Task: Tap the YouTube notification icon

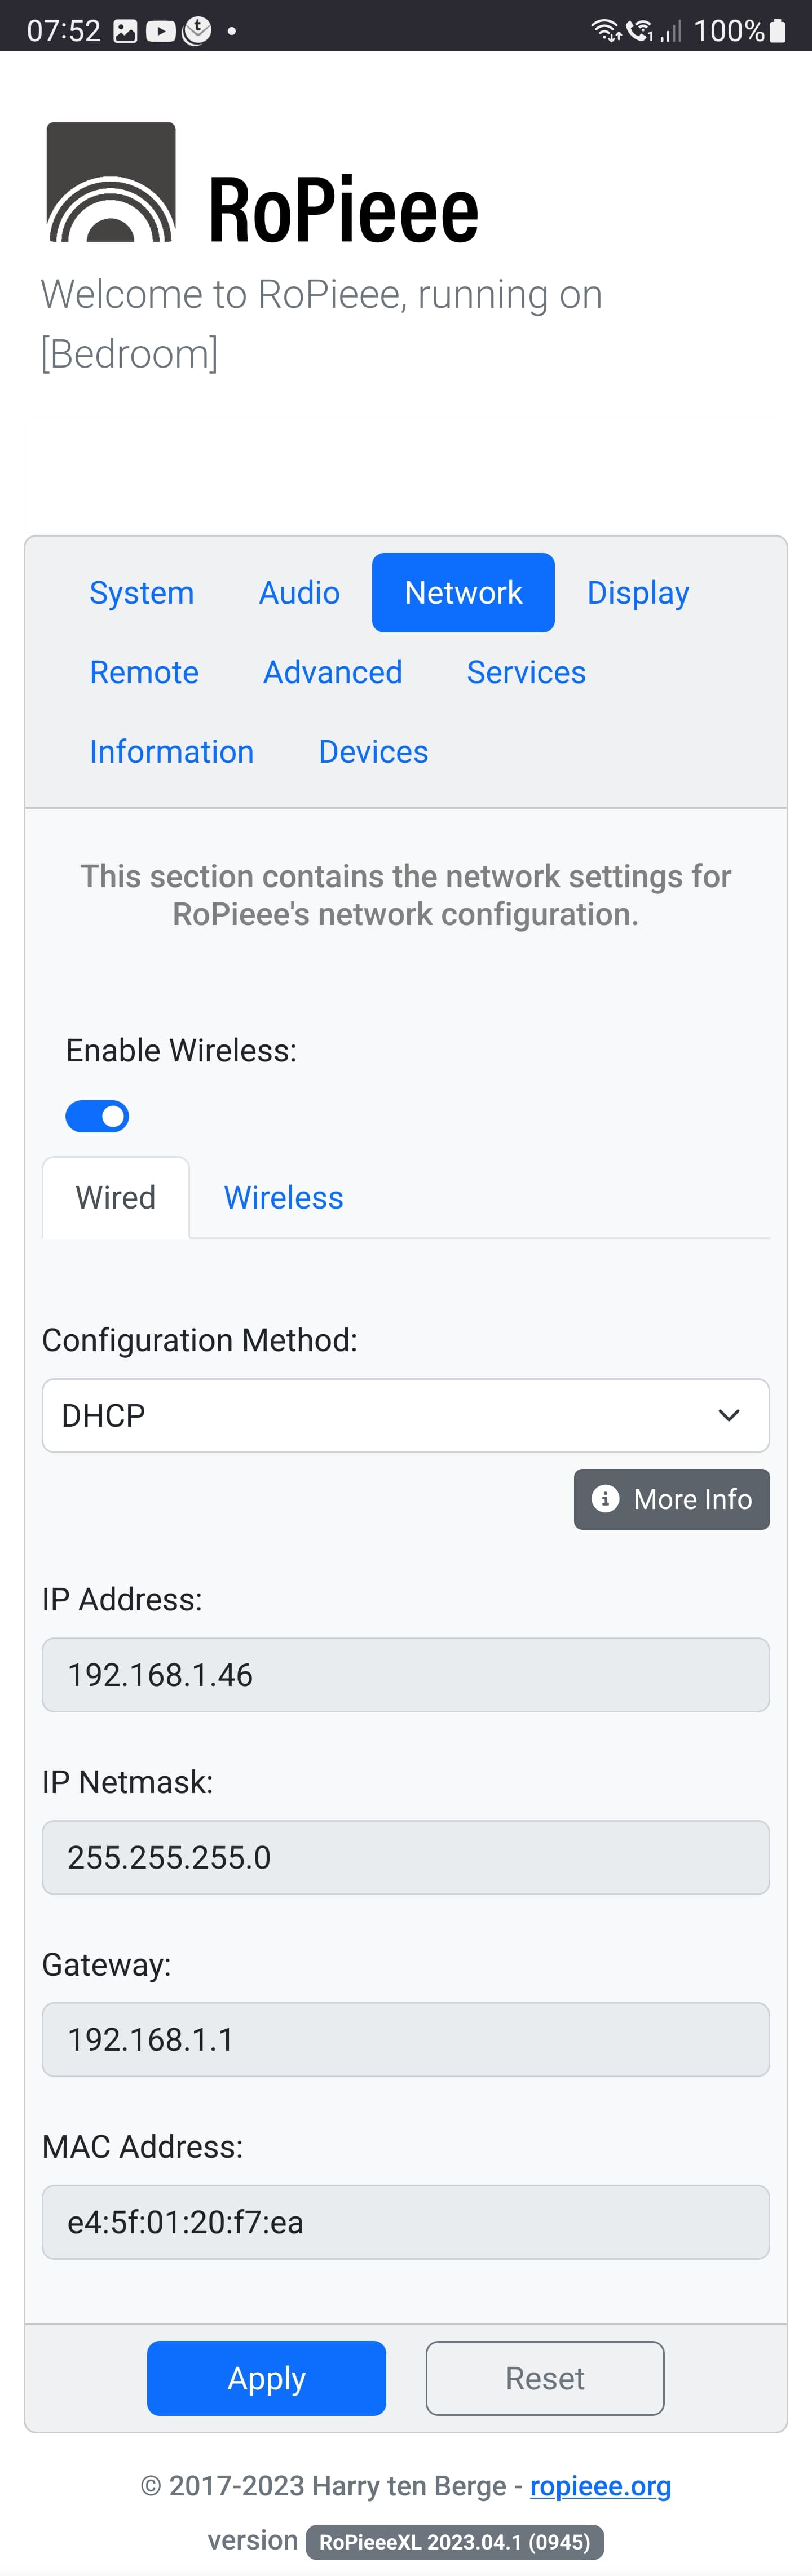Action: pos(160,31)
